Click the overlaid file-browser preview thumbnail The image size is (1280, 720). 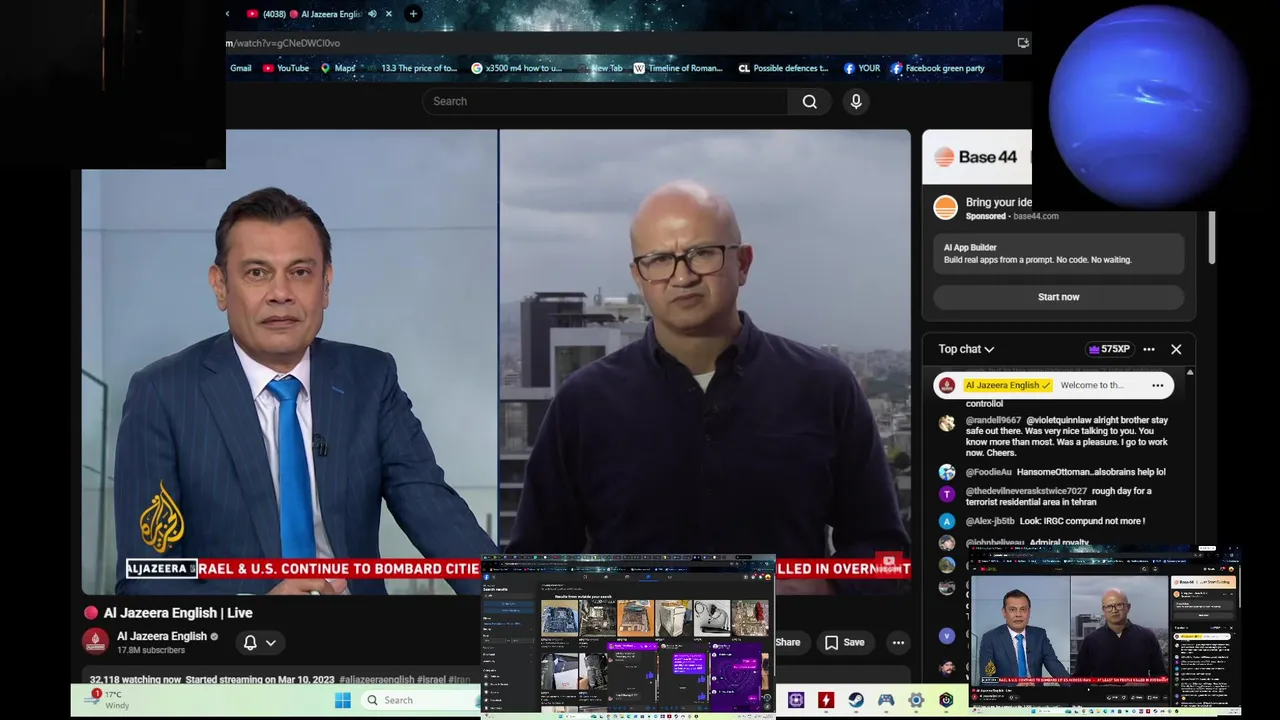pyautogui.click(x=629, y=636)
